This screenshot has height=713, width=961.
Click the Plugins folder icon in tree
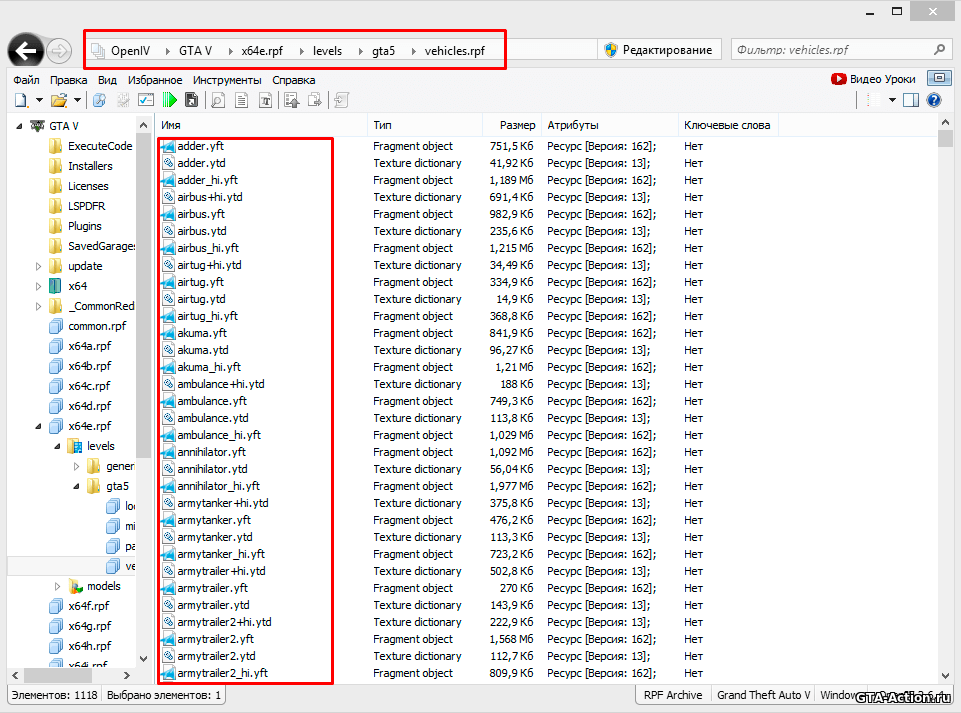click(x=55, y=226)
